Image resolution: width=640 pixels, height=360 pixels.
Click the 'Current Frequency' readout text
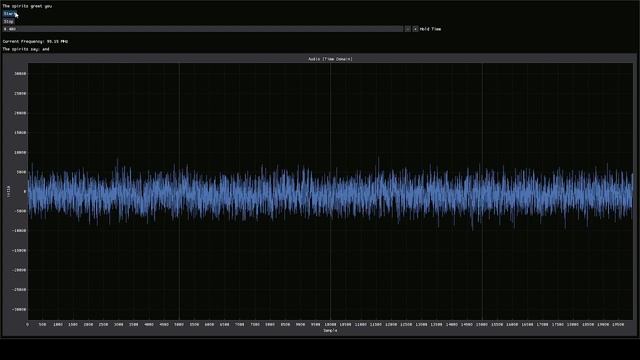35,41
